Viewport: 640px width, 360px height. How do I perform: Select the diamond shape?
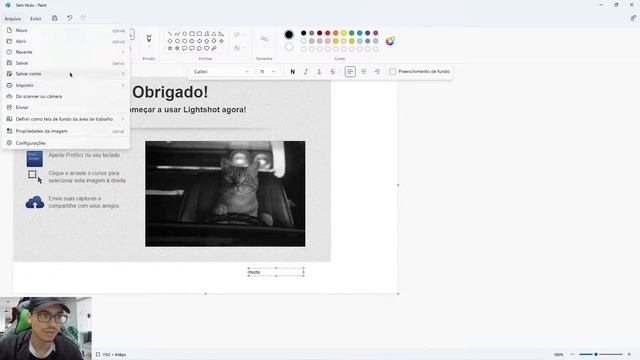tap(170, 41)
